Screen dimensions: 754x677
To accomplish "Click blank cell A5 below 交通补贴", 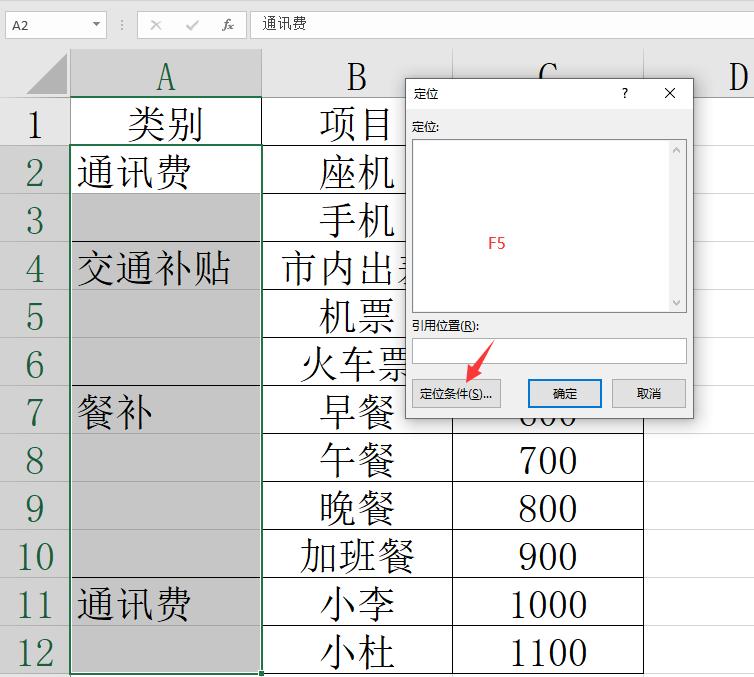I will coord(166,314).
